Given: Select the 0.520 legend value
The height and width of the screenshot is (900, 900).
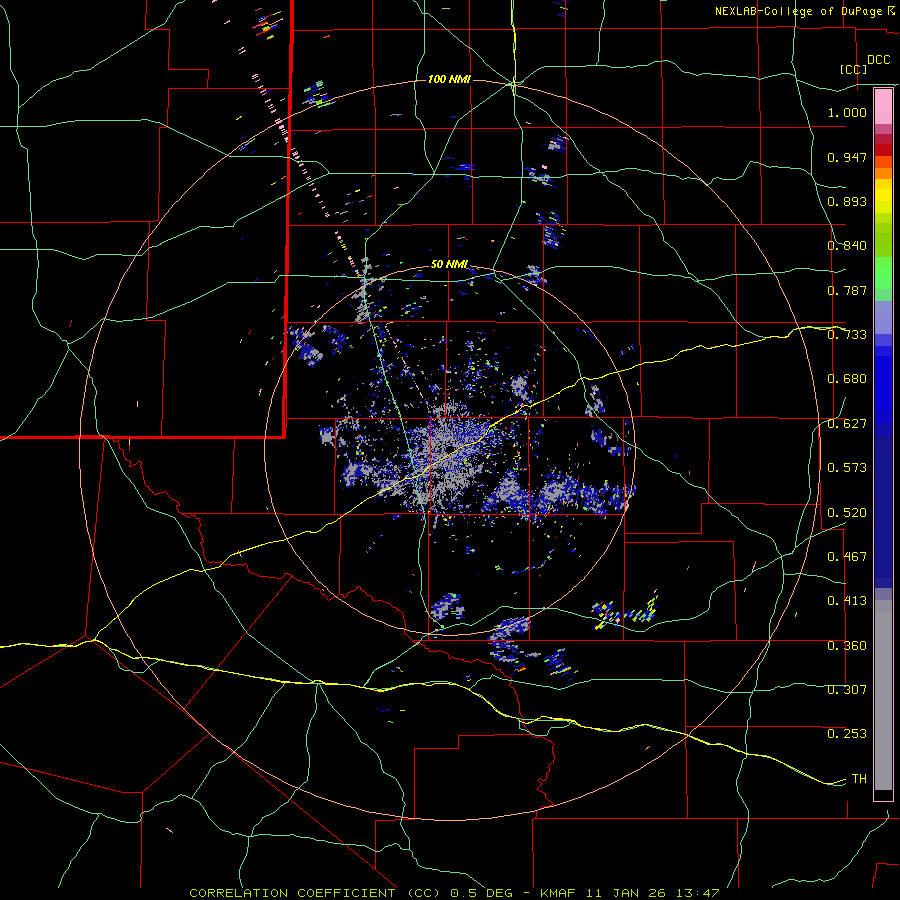Looking at the screenshot, I should pos(847,513).
